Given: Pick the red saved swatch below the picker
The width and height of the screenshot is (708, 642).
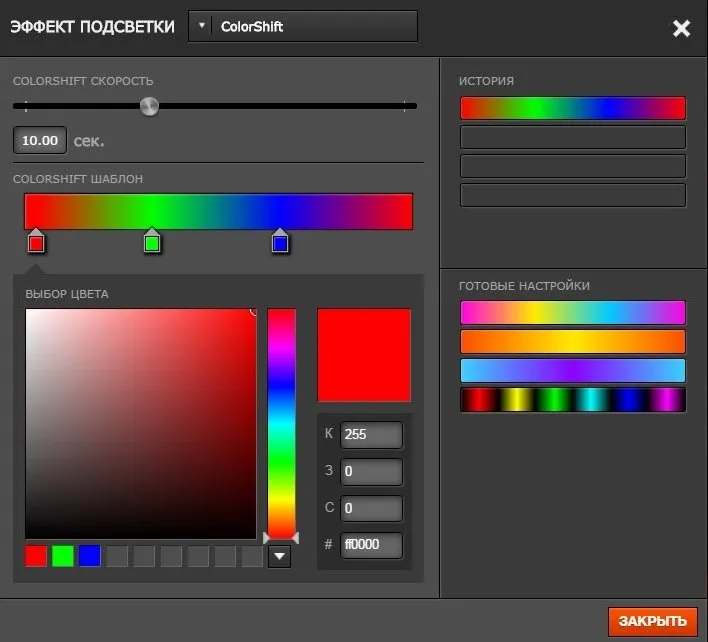Looking at the screenshot, I should [x=36, y=556].
